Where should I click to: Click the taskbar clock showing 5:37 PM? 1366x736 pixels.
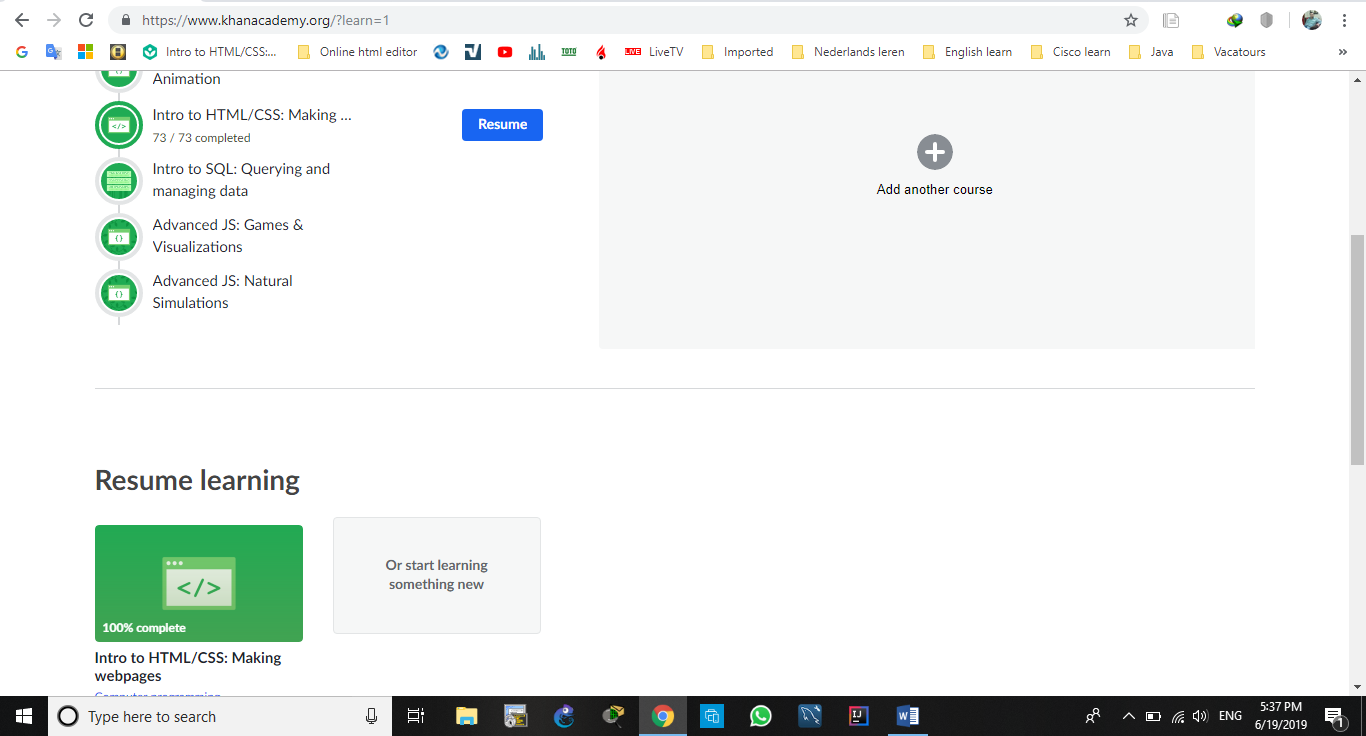pyautogui.click(x=1281, y=716)
